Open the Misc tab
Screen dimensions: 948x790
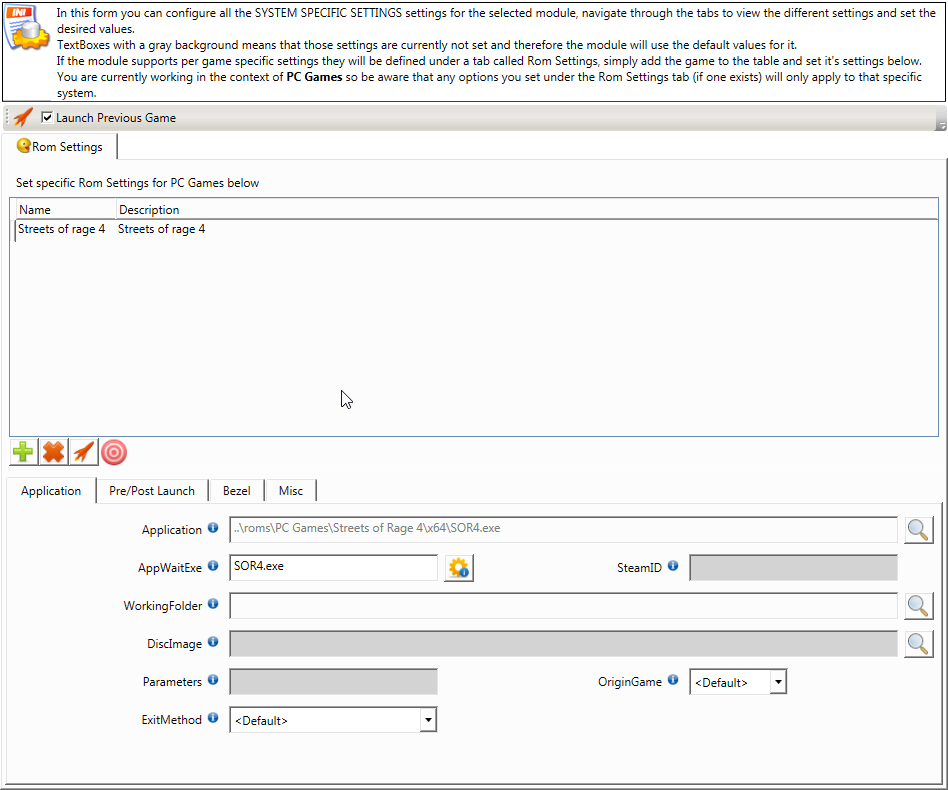click(x=291, y=491)
